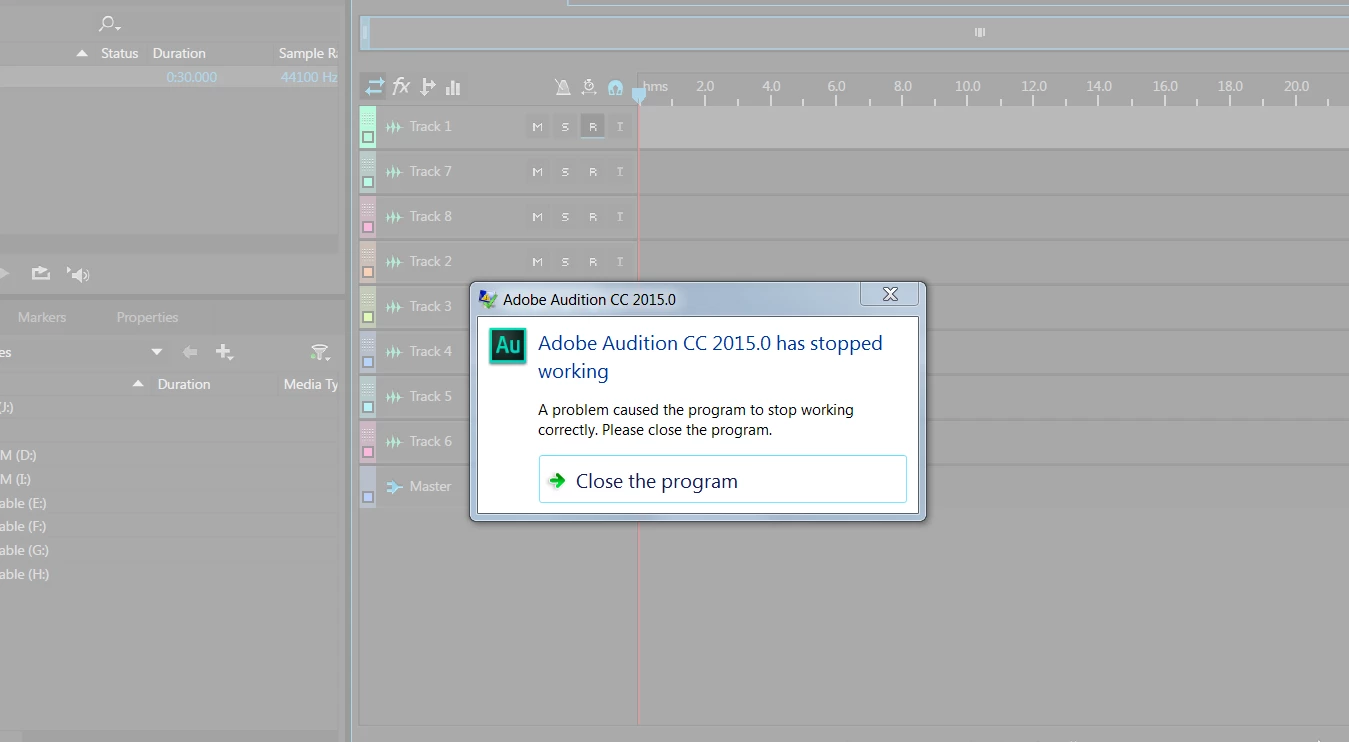Click the 44100 Hz sample rate value
Image resolution: width=1349 pixels, height=742 pixels.
(309, 77)
